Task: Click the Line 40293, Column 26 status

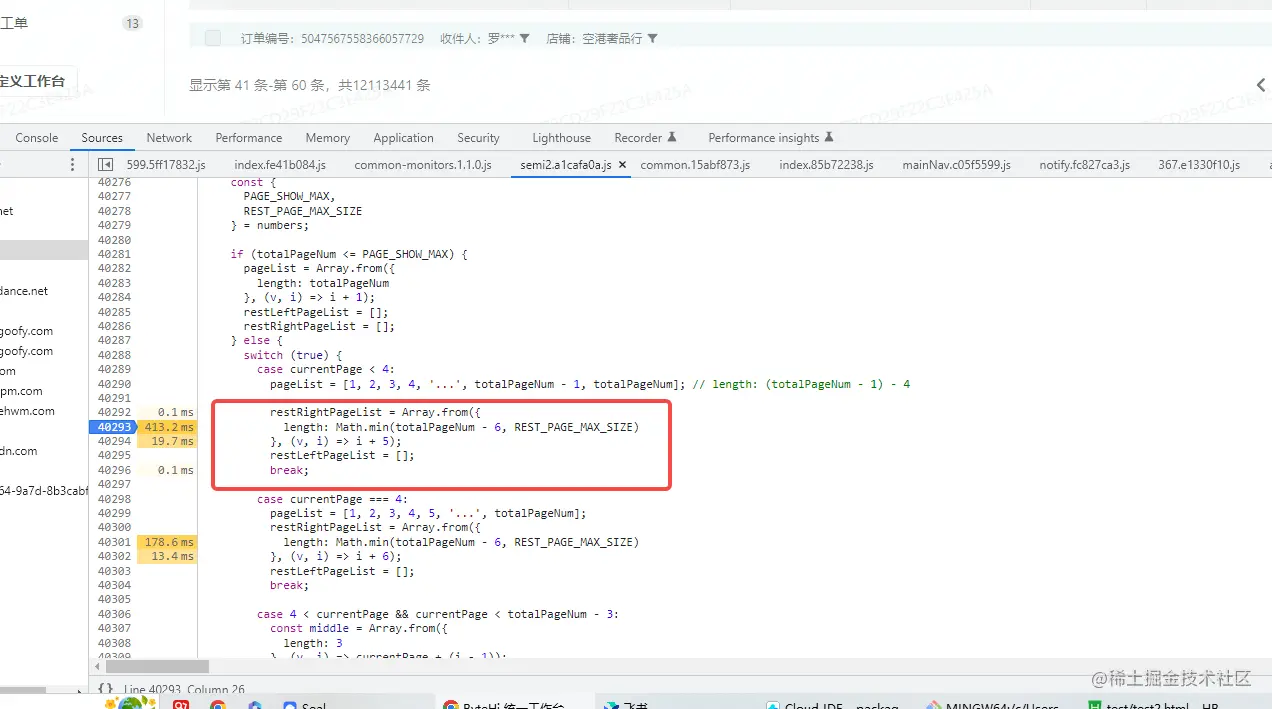Action: coord(185,689)
